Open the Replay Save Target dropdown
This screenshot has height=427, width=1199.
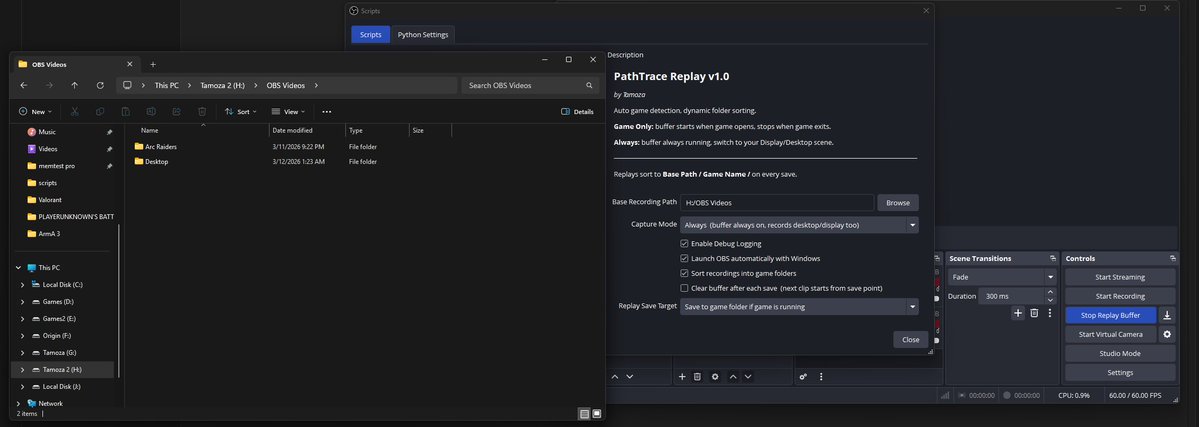click(x=799, y=307)
